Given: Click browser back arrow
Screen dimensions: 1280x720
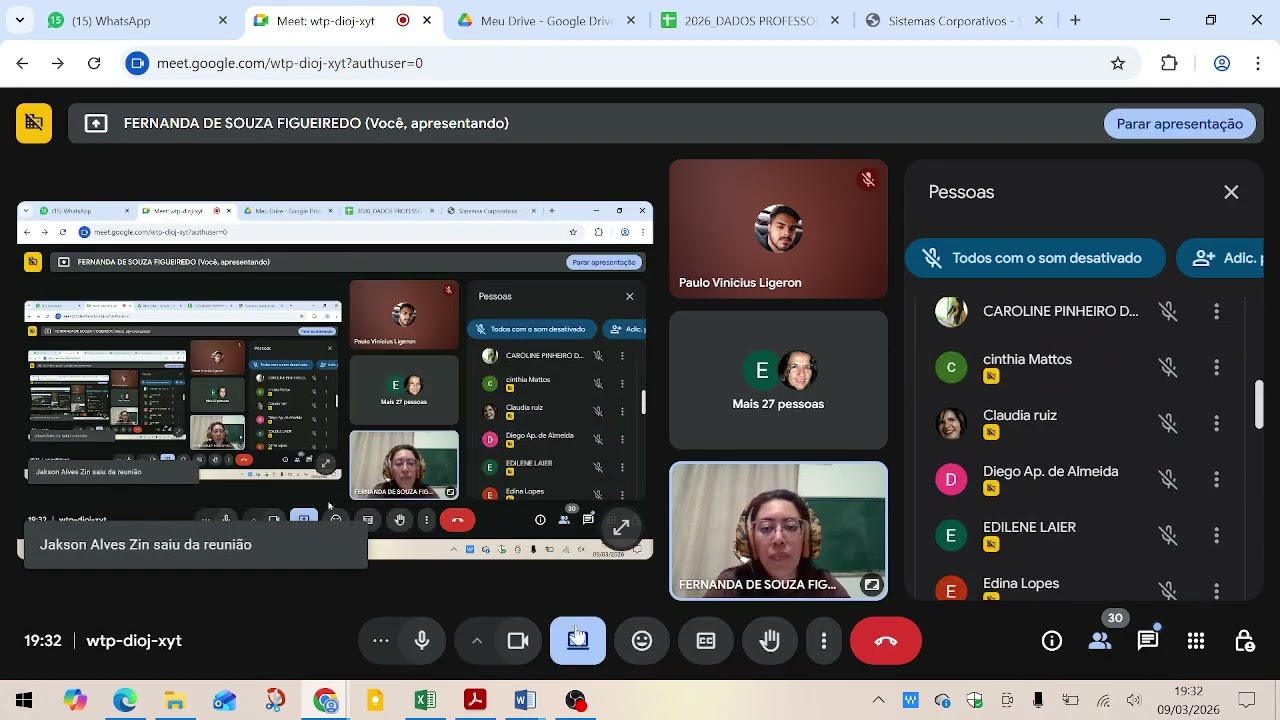Looking at the screenshot, I should (x=22, y=63).
